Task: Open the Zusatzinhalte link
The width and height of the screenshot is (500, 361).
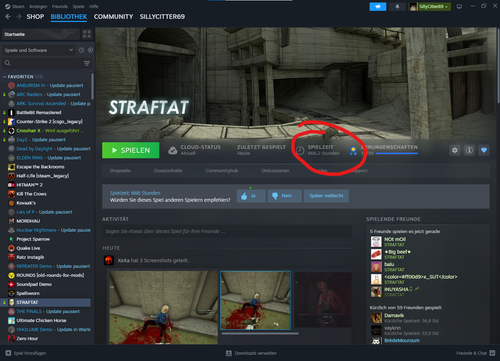Action: click(x=168, y=171)
